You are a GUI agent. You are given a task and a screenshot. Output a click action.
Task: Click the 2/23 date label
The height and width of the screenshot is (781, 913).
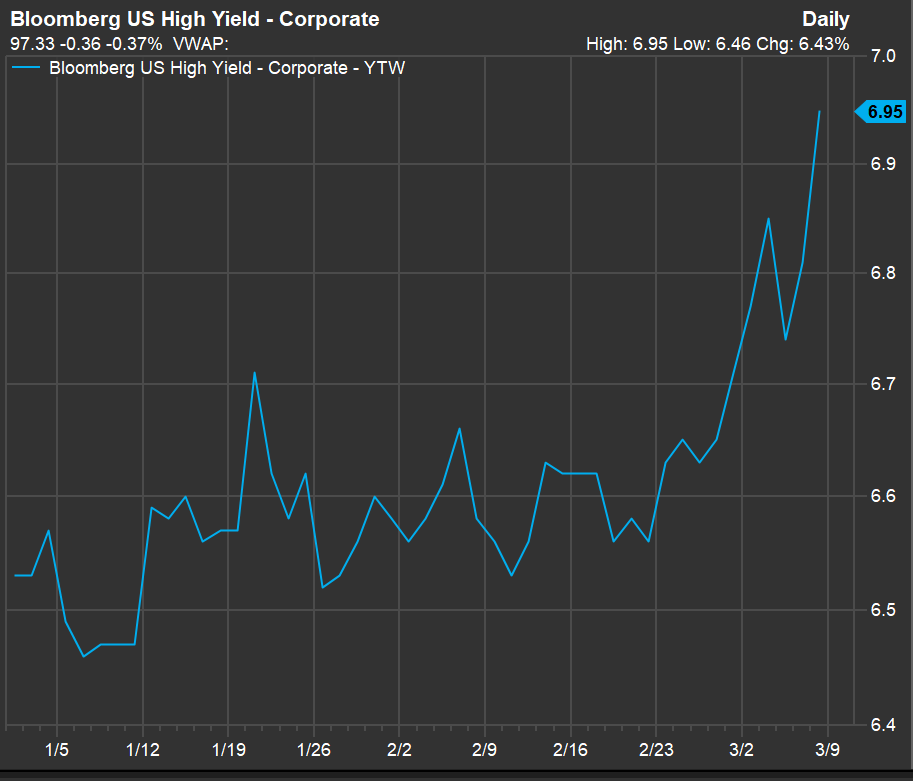point(656,750)
